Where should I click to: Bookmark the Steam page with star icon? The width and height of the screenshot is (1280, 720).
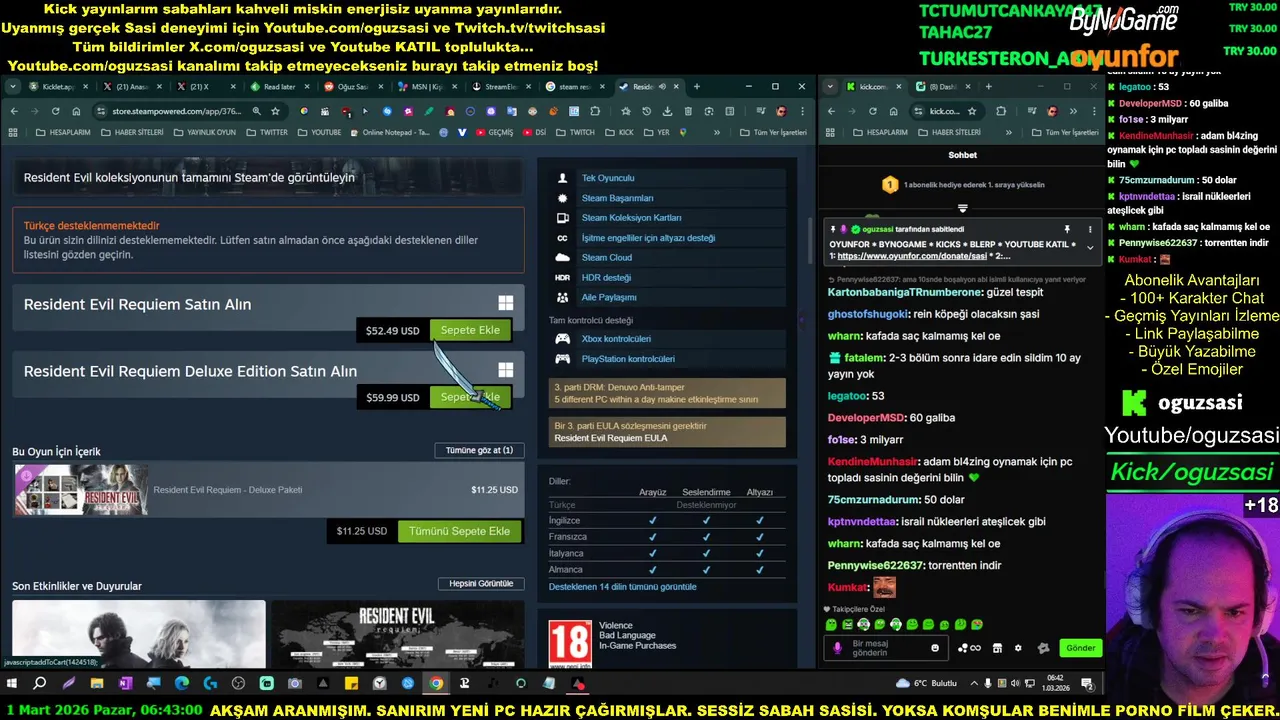pos(275,111)
